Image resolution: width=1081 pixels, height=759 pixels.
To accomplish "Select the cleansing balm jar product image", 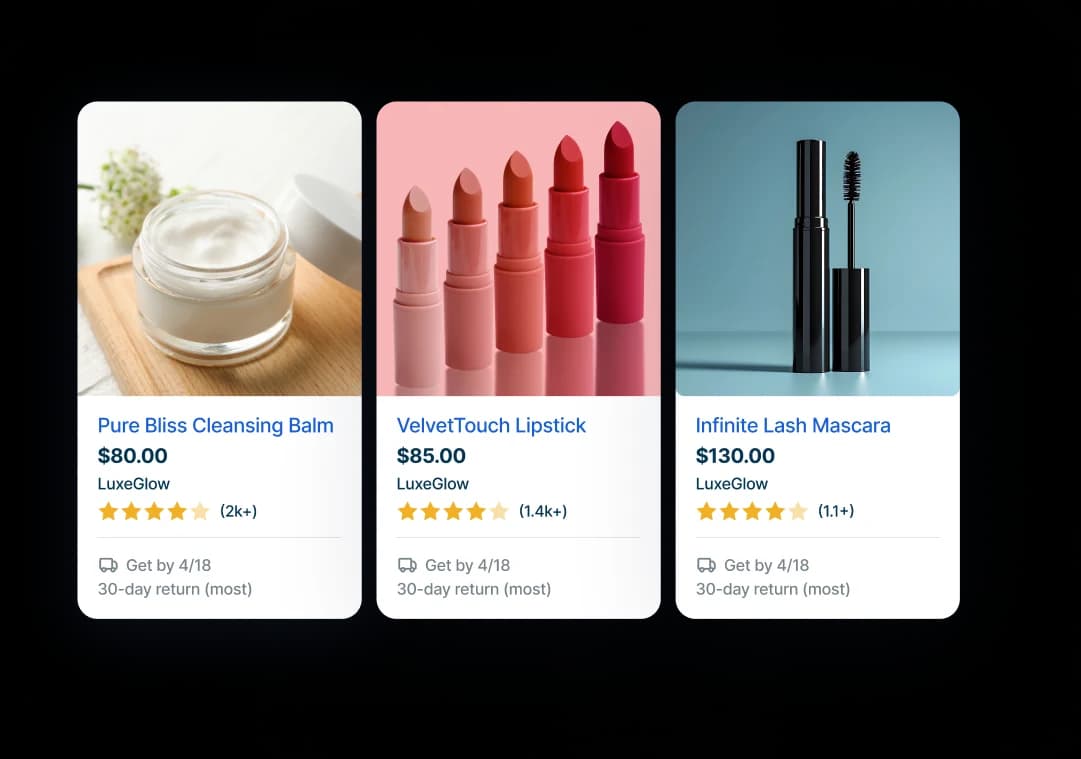I will 220,249.
